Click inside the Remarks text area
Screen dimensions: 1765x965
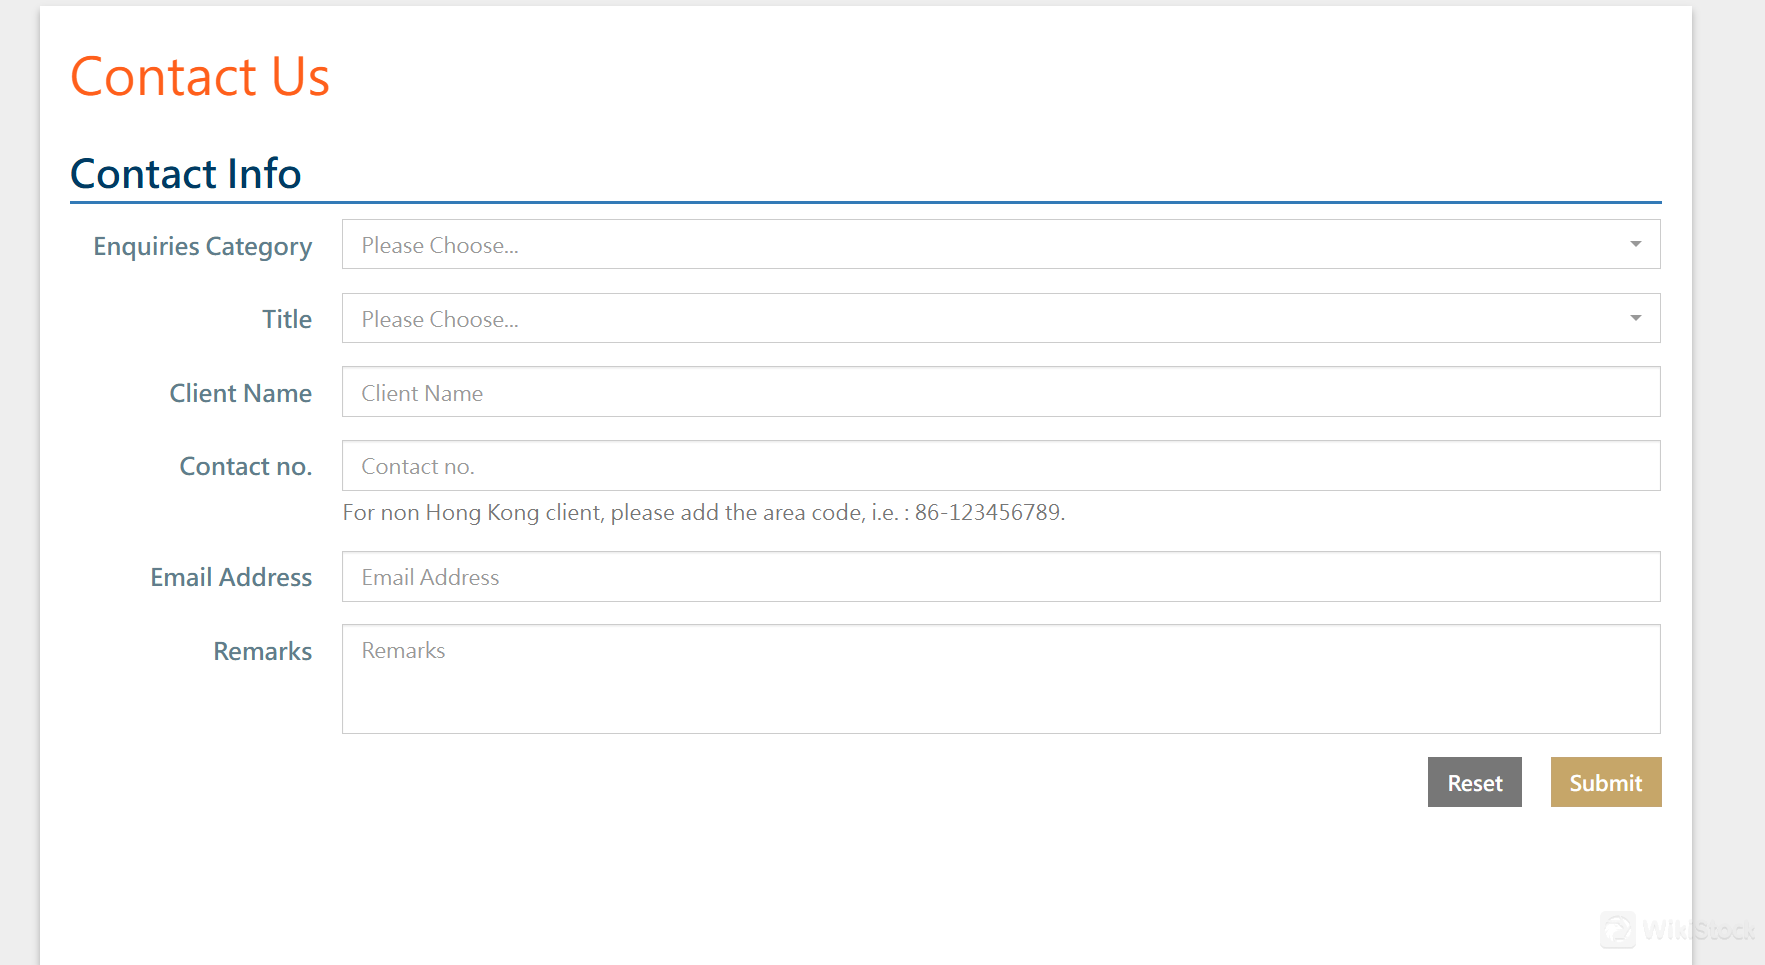point(1000,679)
